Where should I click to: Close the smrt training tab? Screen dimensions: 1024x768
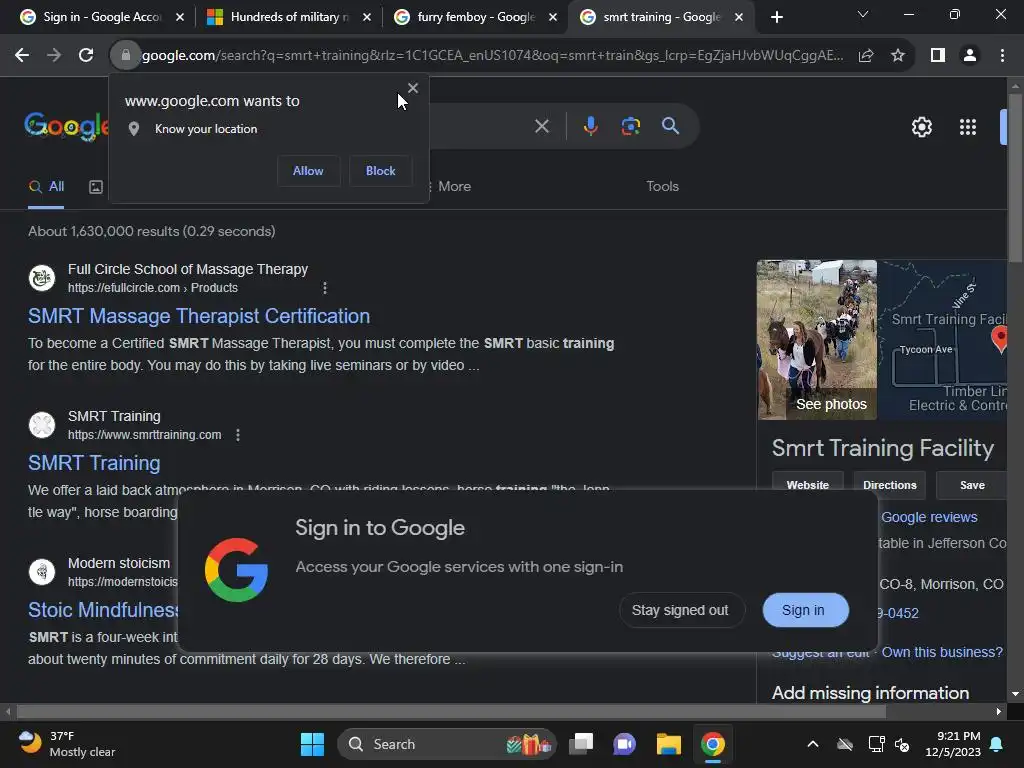pos(739,17)
